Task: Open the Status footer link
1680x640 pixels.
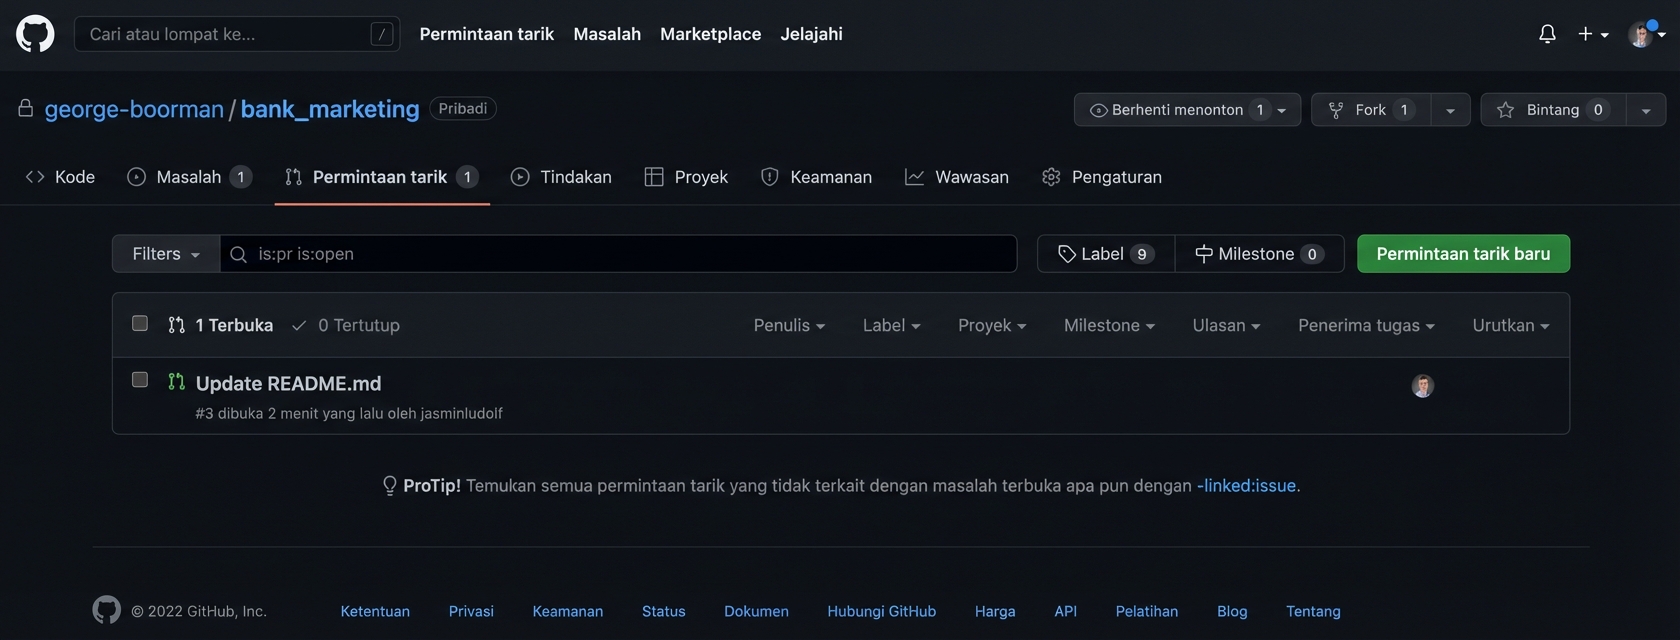Action: point(664,611)
